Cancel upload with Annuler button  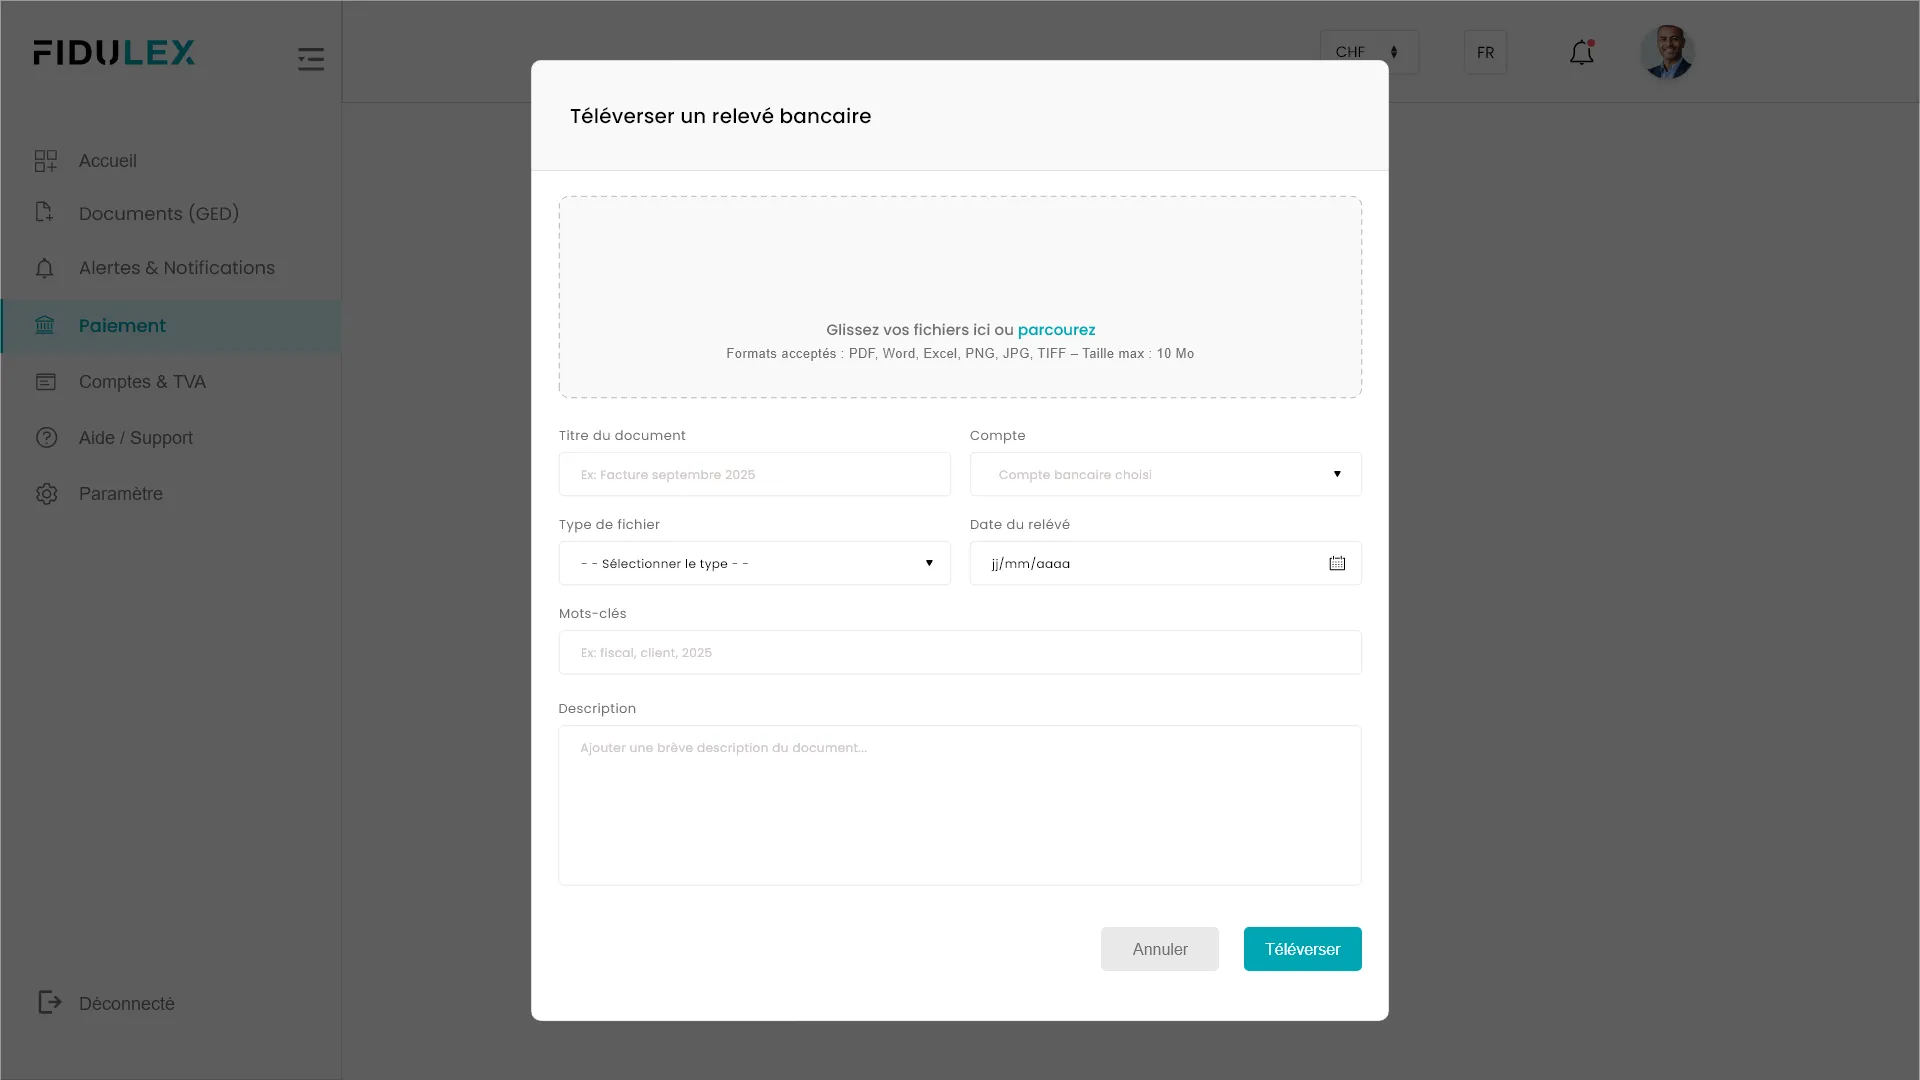[x=1159, y=949]
